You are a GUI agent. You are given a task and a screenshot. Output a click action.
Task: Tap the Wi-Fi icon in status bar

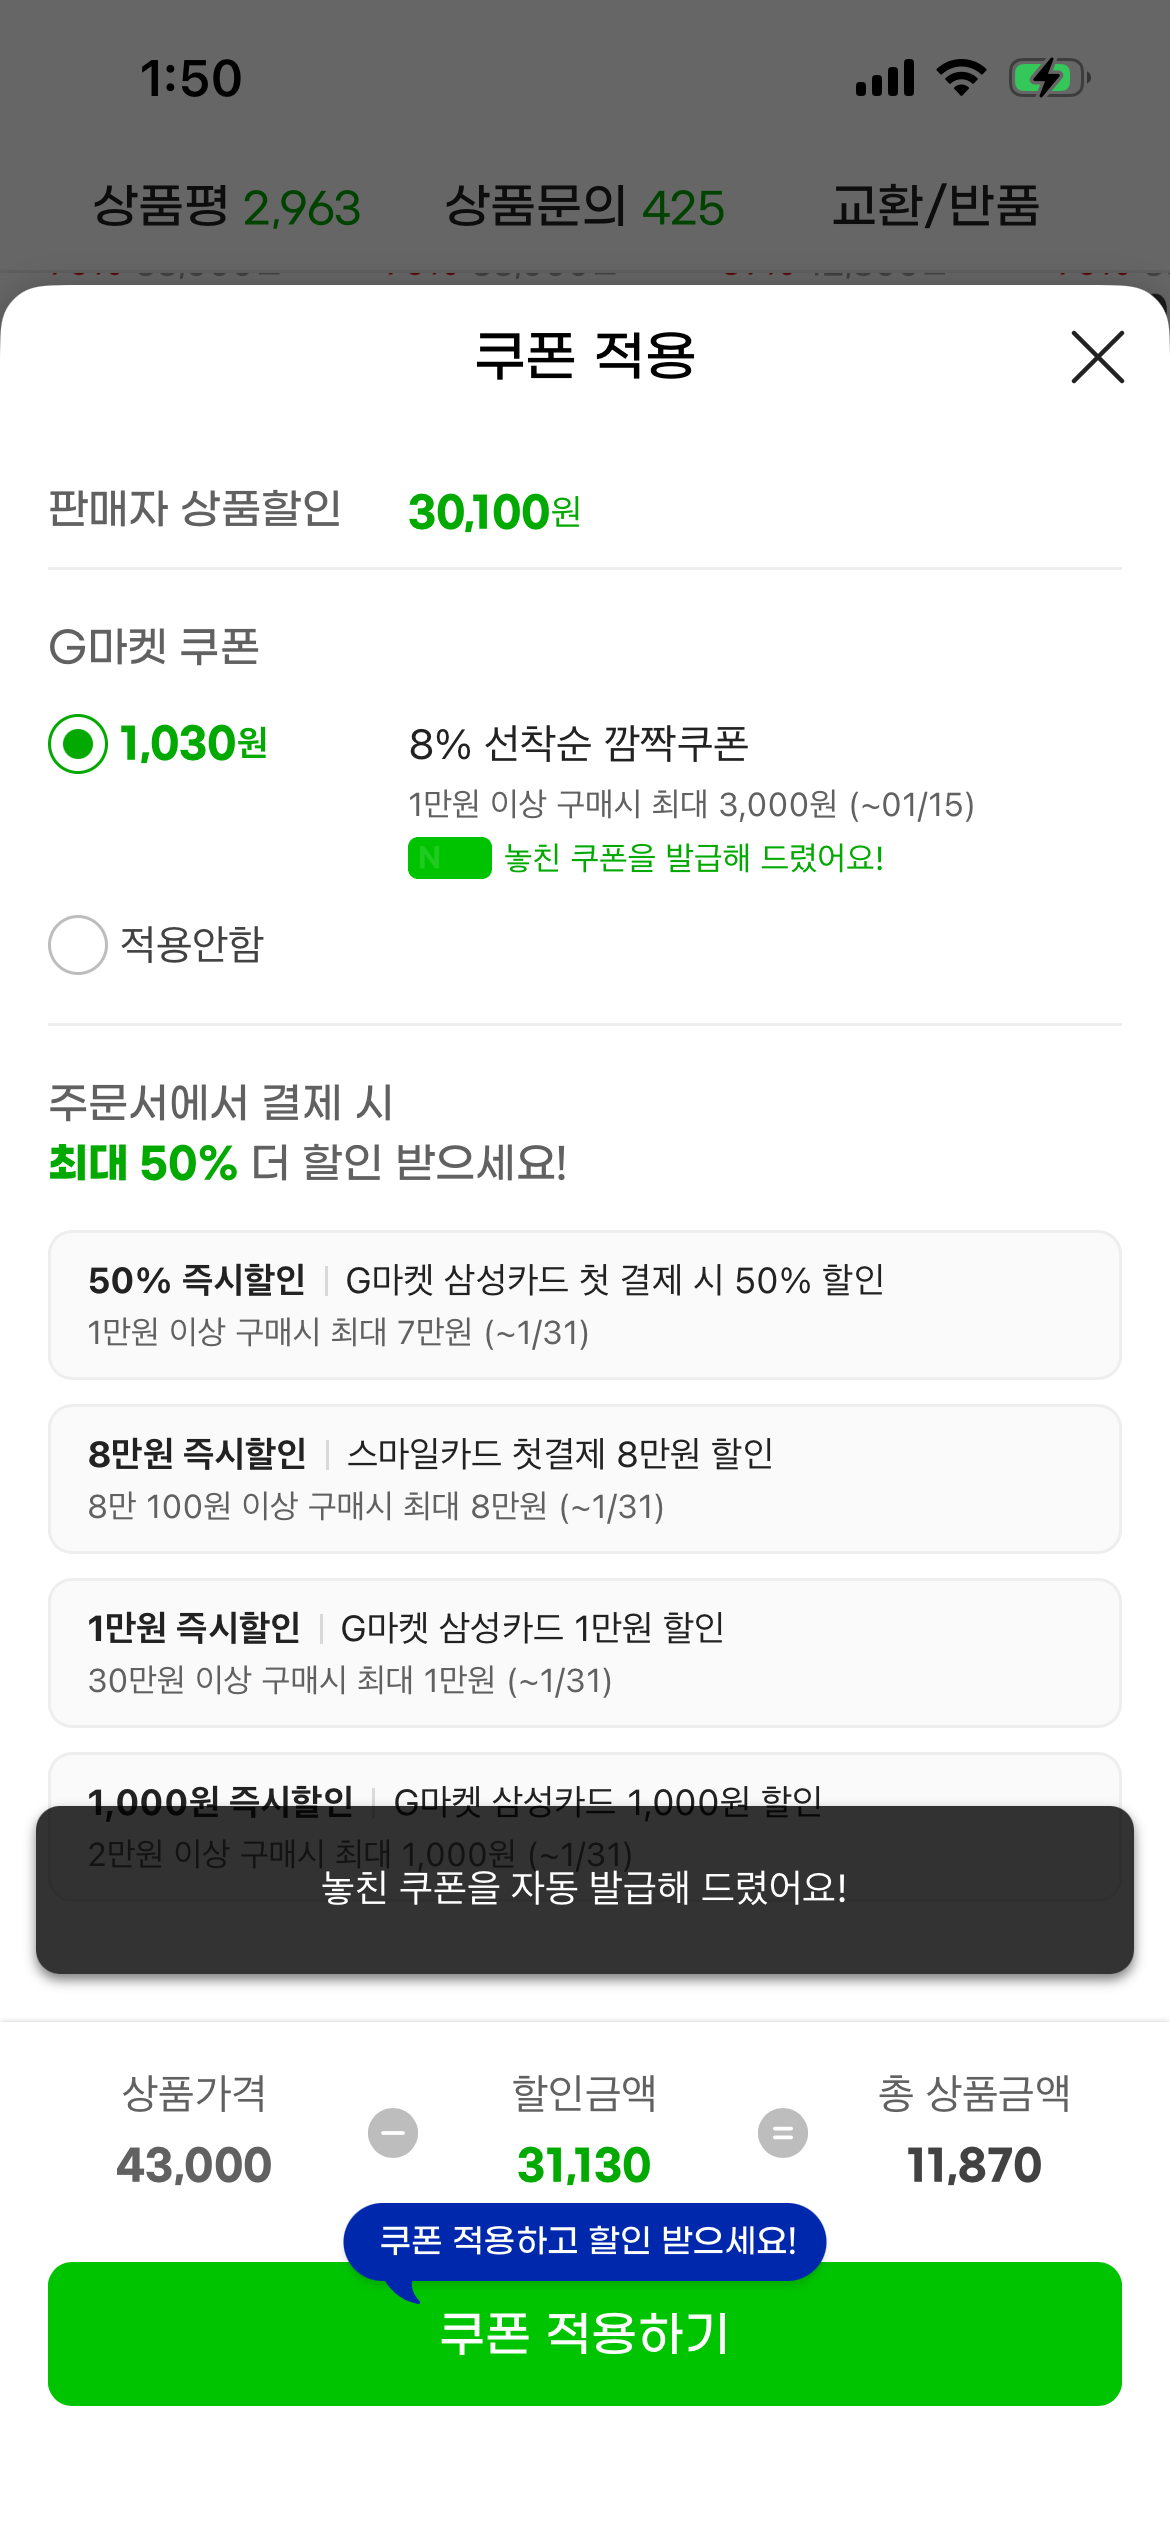pyautogui.click(x=961, y=78)
